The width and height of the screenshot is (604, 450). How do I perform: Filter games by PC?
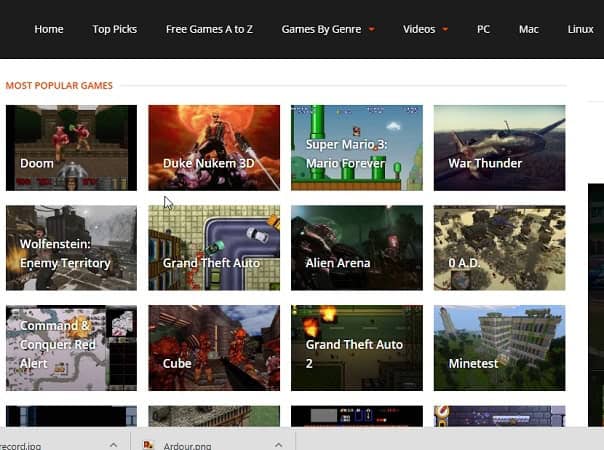(483, 29)
